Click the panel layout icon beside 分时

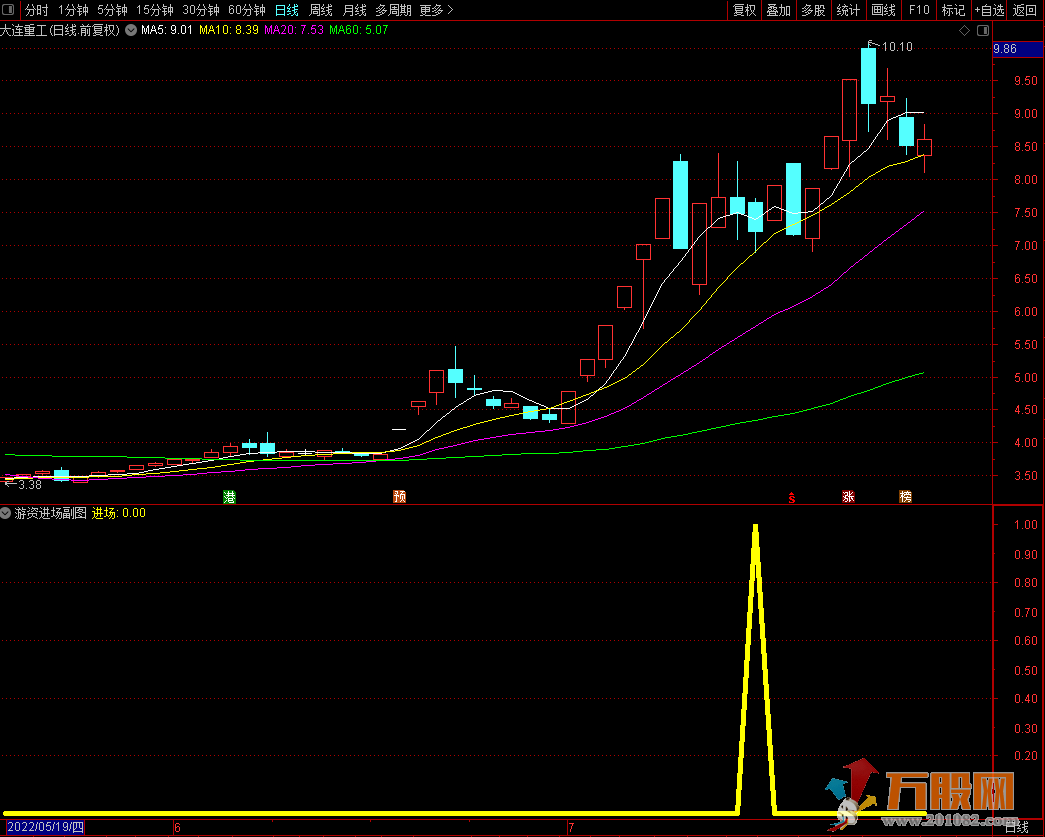(x=9, y=9)
